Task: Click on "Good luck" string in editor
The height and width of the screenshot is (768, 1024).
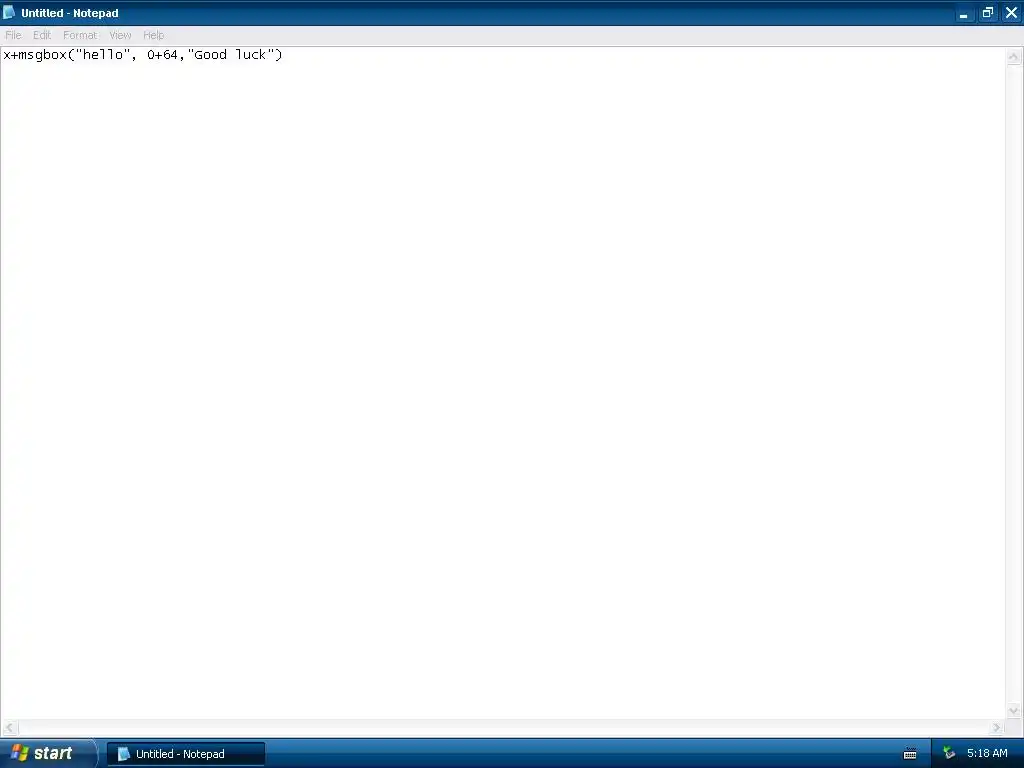Action: pyautogui.click(x=231, y=55)
